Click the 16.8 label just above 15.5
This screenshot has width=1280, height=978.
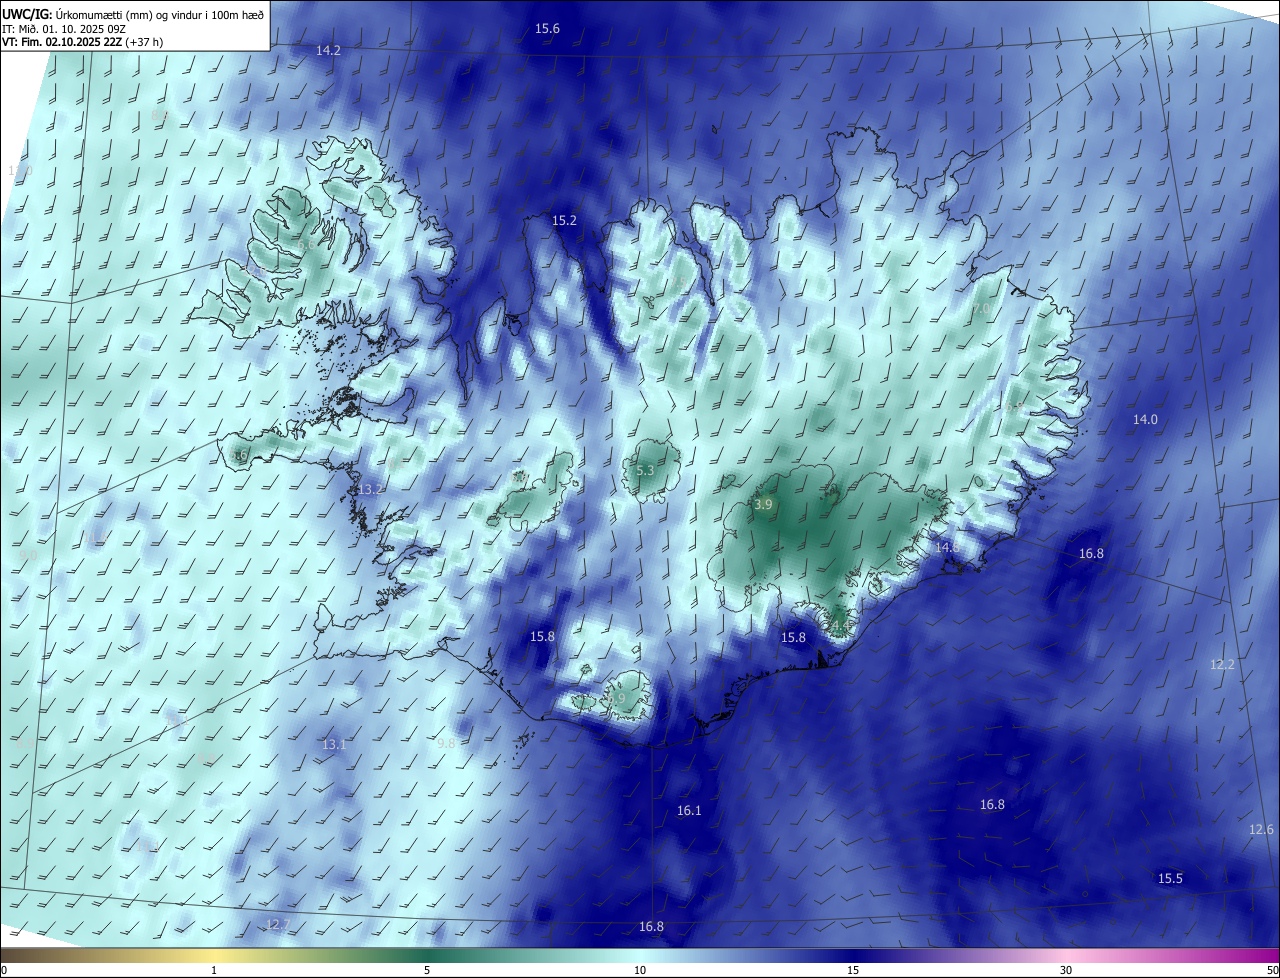[992, 804]
